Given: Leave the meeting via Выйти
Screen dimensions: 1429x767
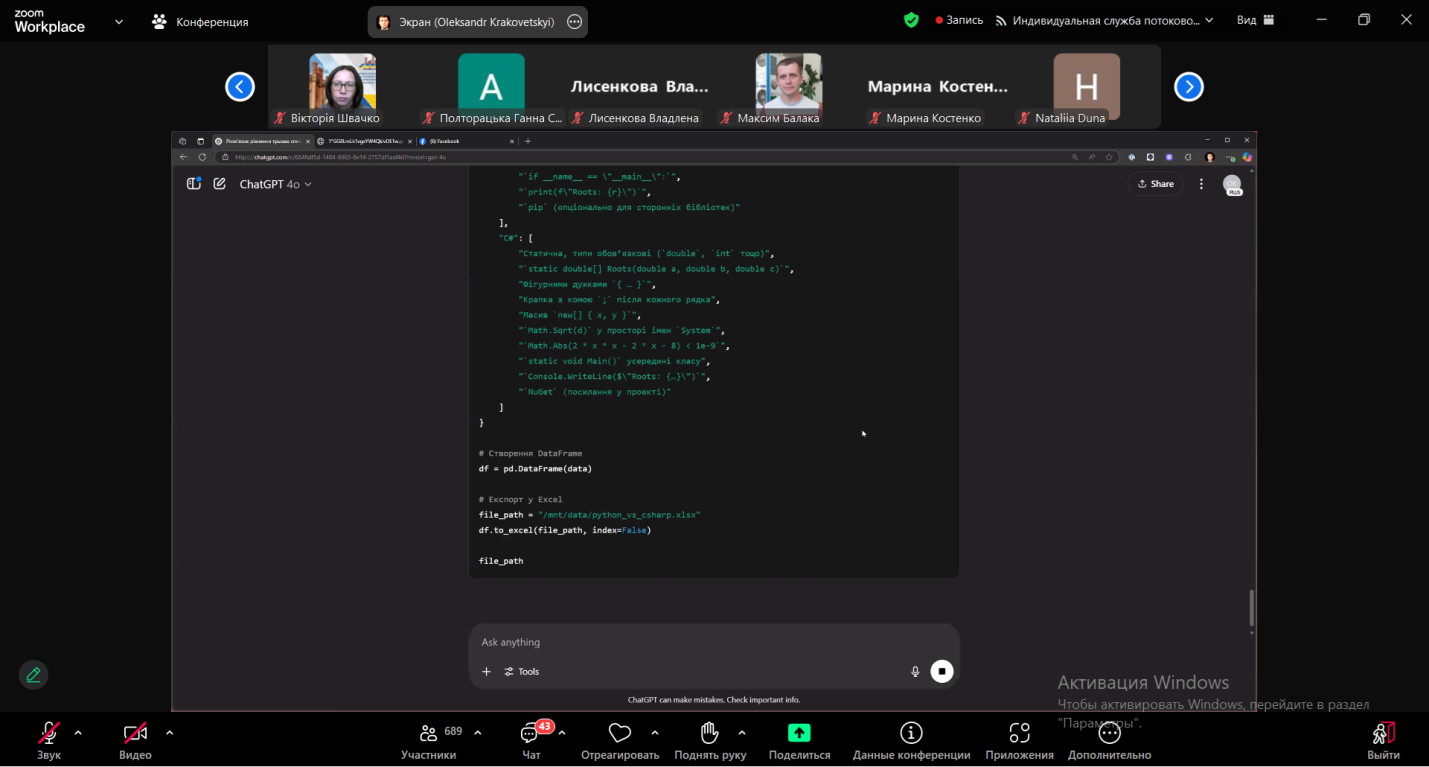Looking at the screenshot, I should [x=1383, y=735].
